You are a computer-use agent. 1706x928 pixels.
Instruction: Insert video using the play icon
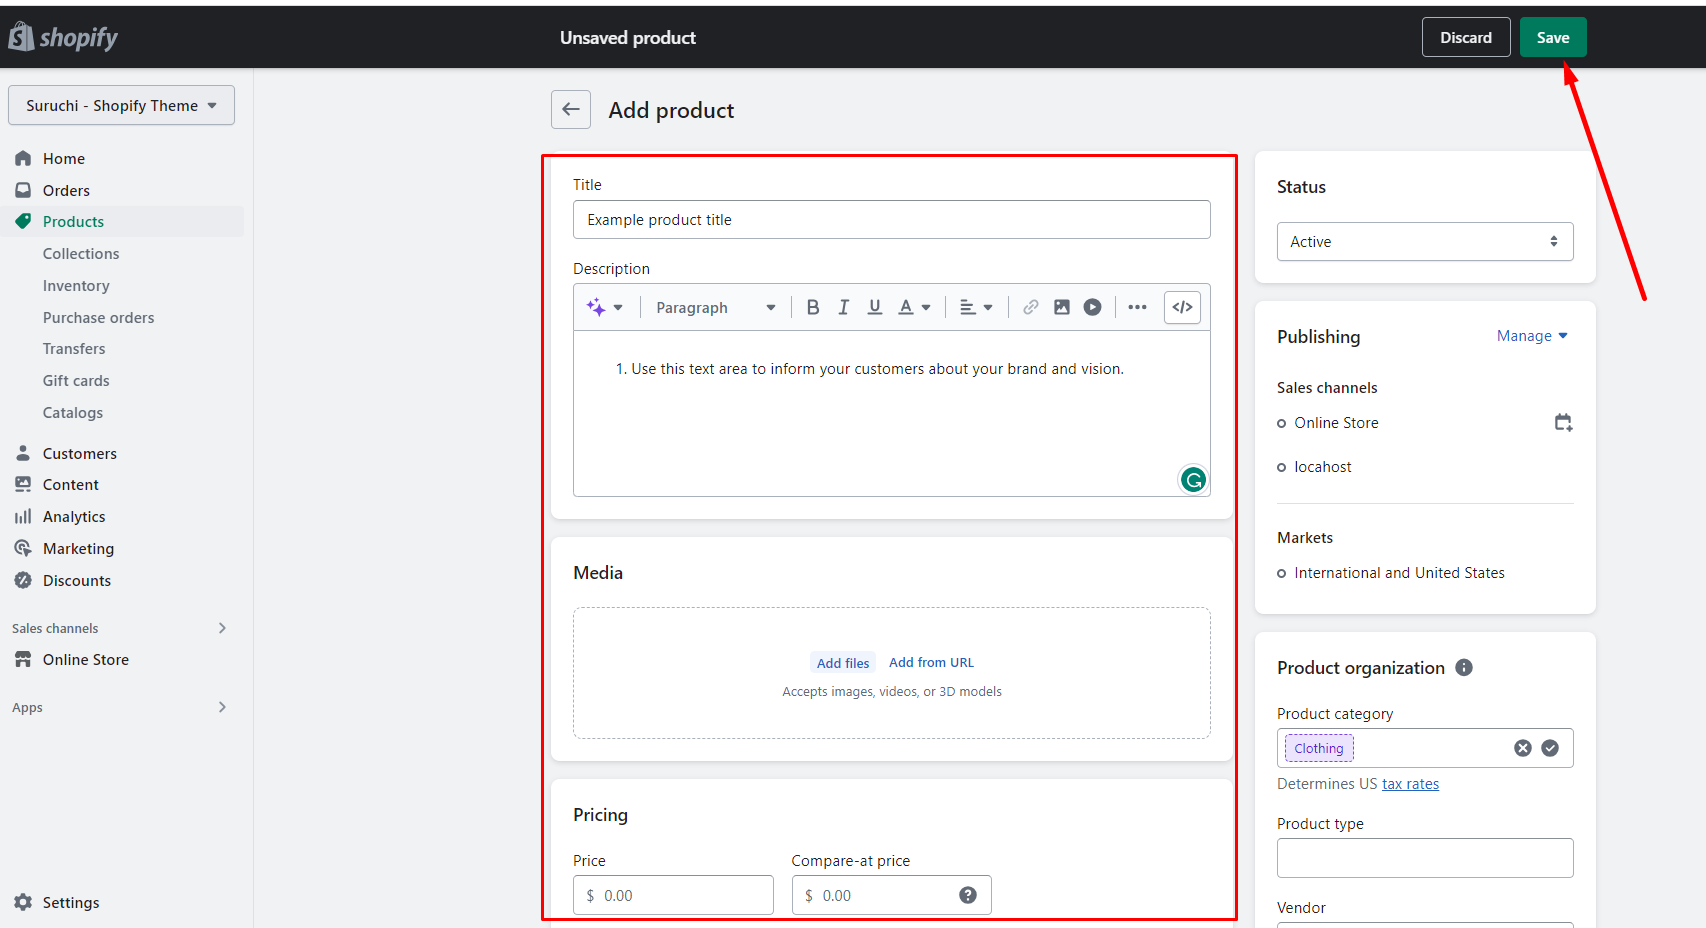click(1092, 308)
